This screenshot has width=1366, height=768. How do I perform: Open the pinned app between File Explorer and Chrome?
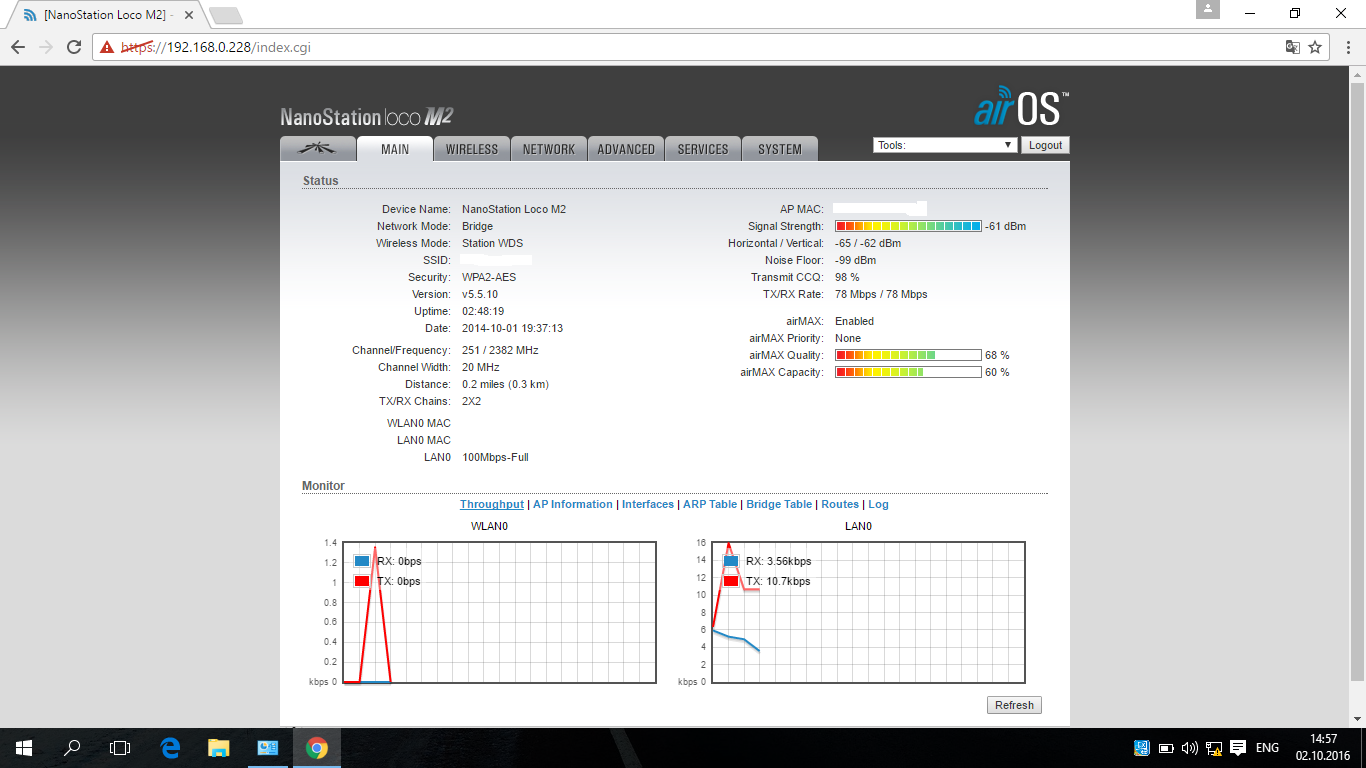(267, 747)
